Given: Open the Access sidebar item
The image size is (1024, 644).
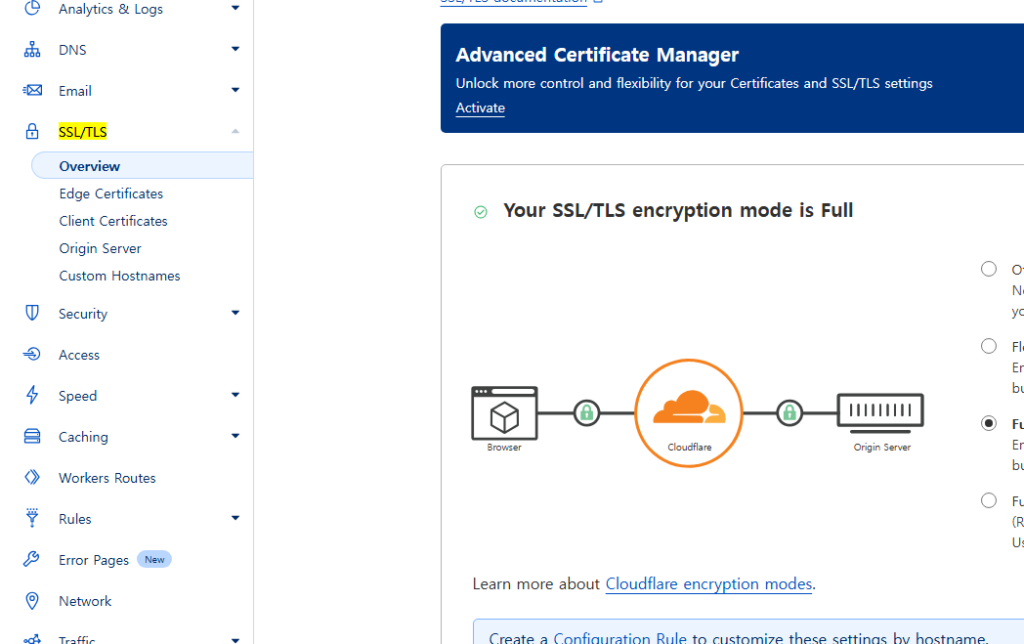Looking at the screenshot, I should point(79,355).
